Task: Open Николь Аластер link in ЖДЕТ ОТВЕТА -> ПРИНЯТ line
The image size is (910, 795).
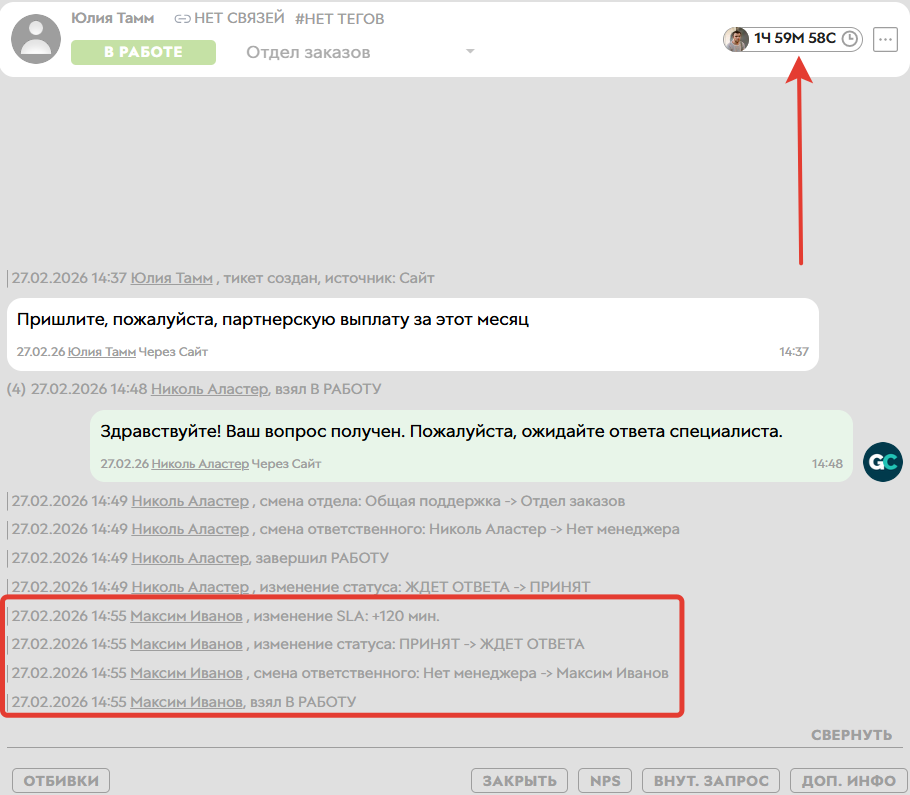Action: tap(190, 587)
